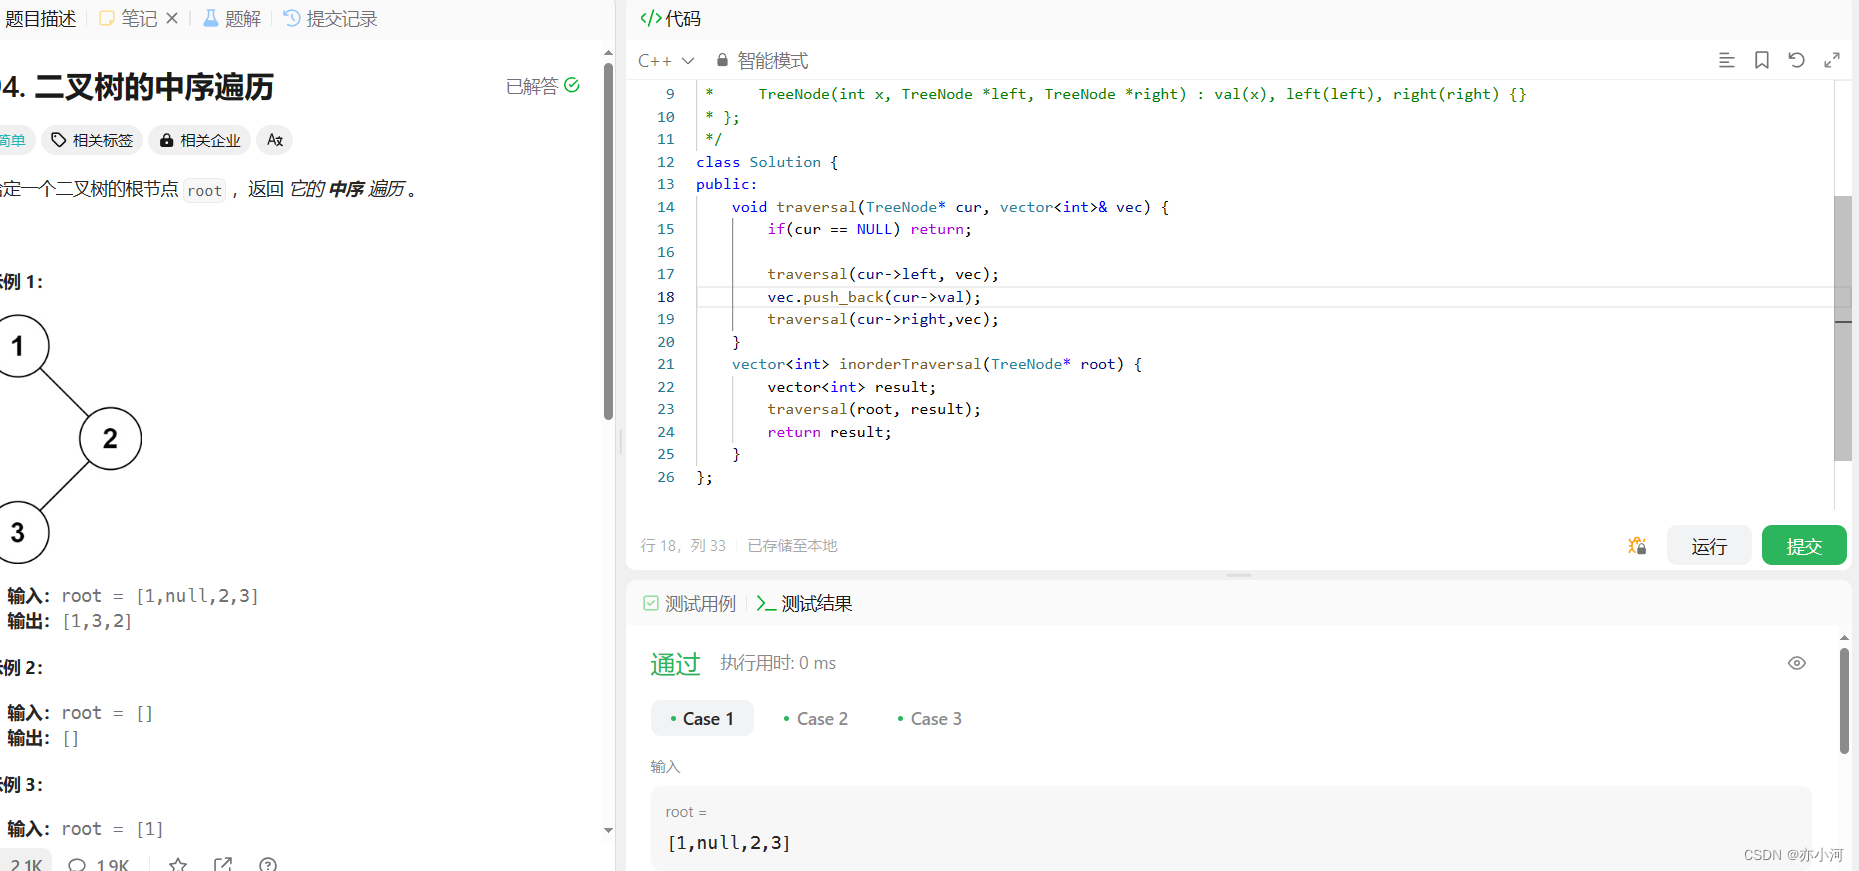Viewport: 1859px width, 871px height.
Task: Reset code with the undo arrow icon
Action: coord(1796,60)
